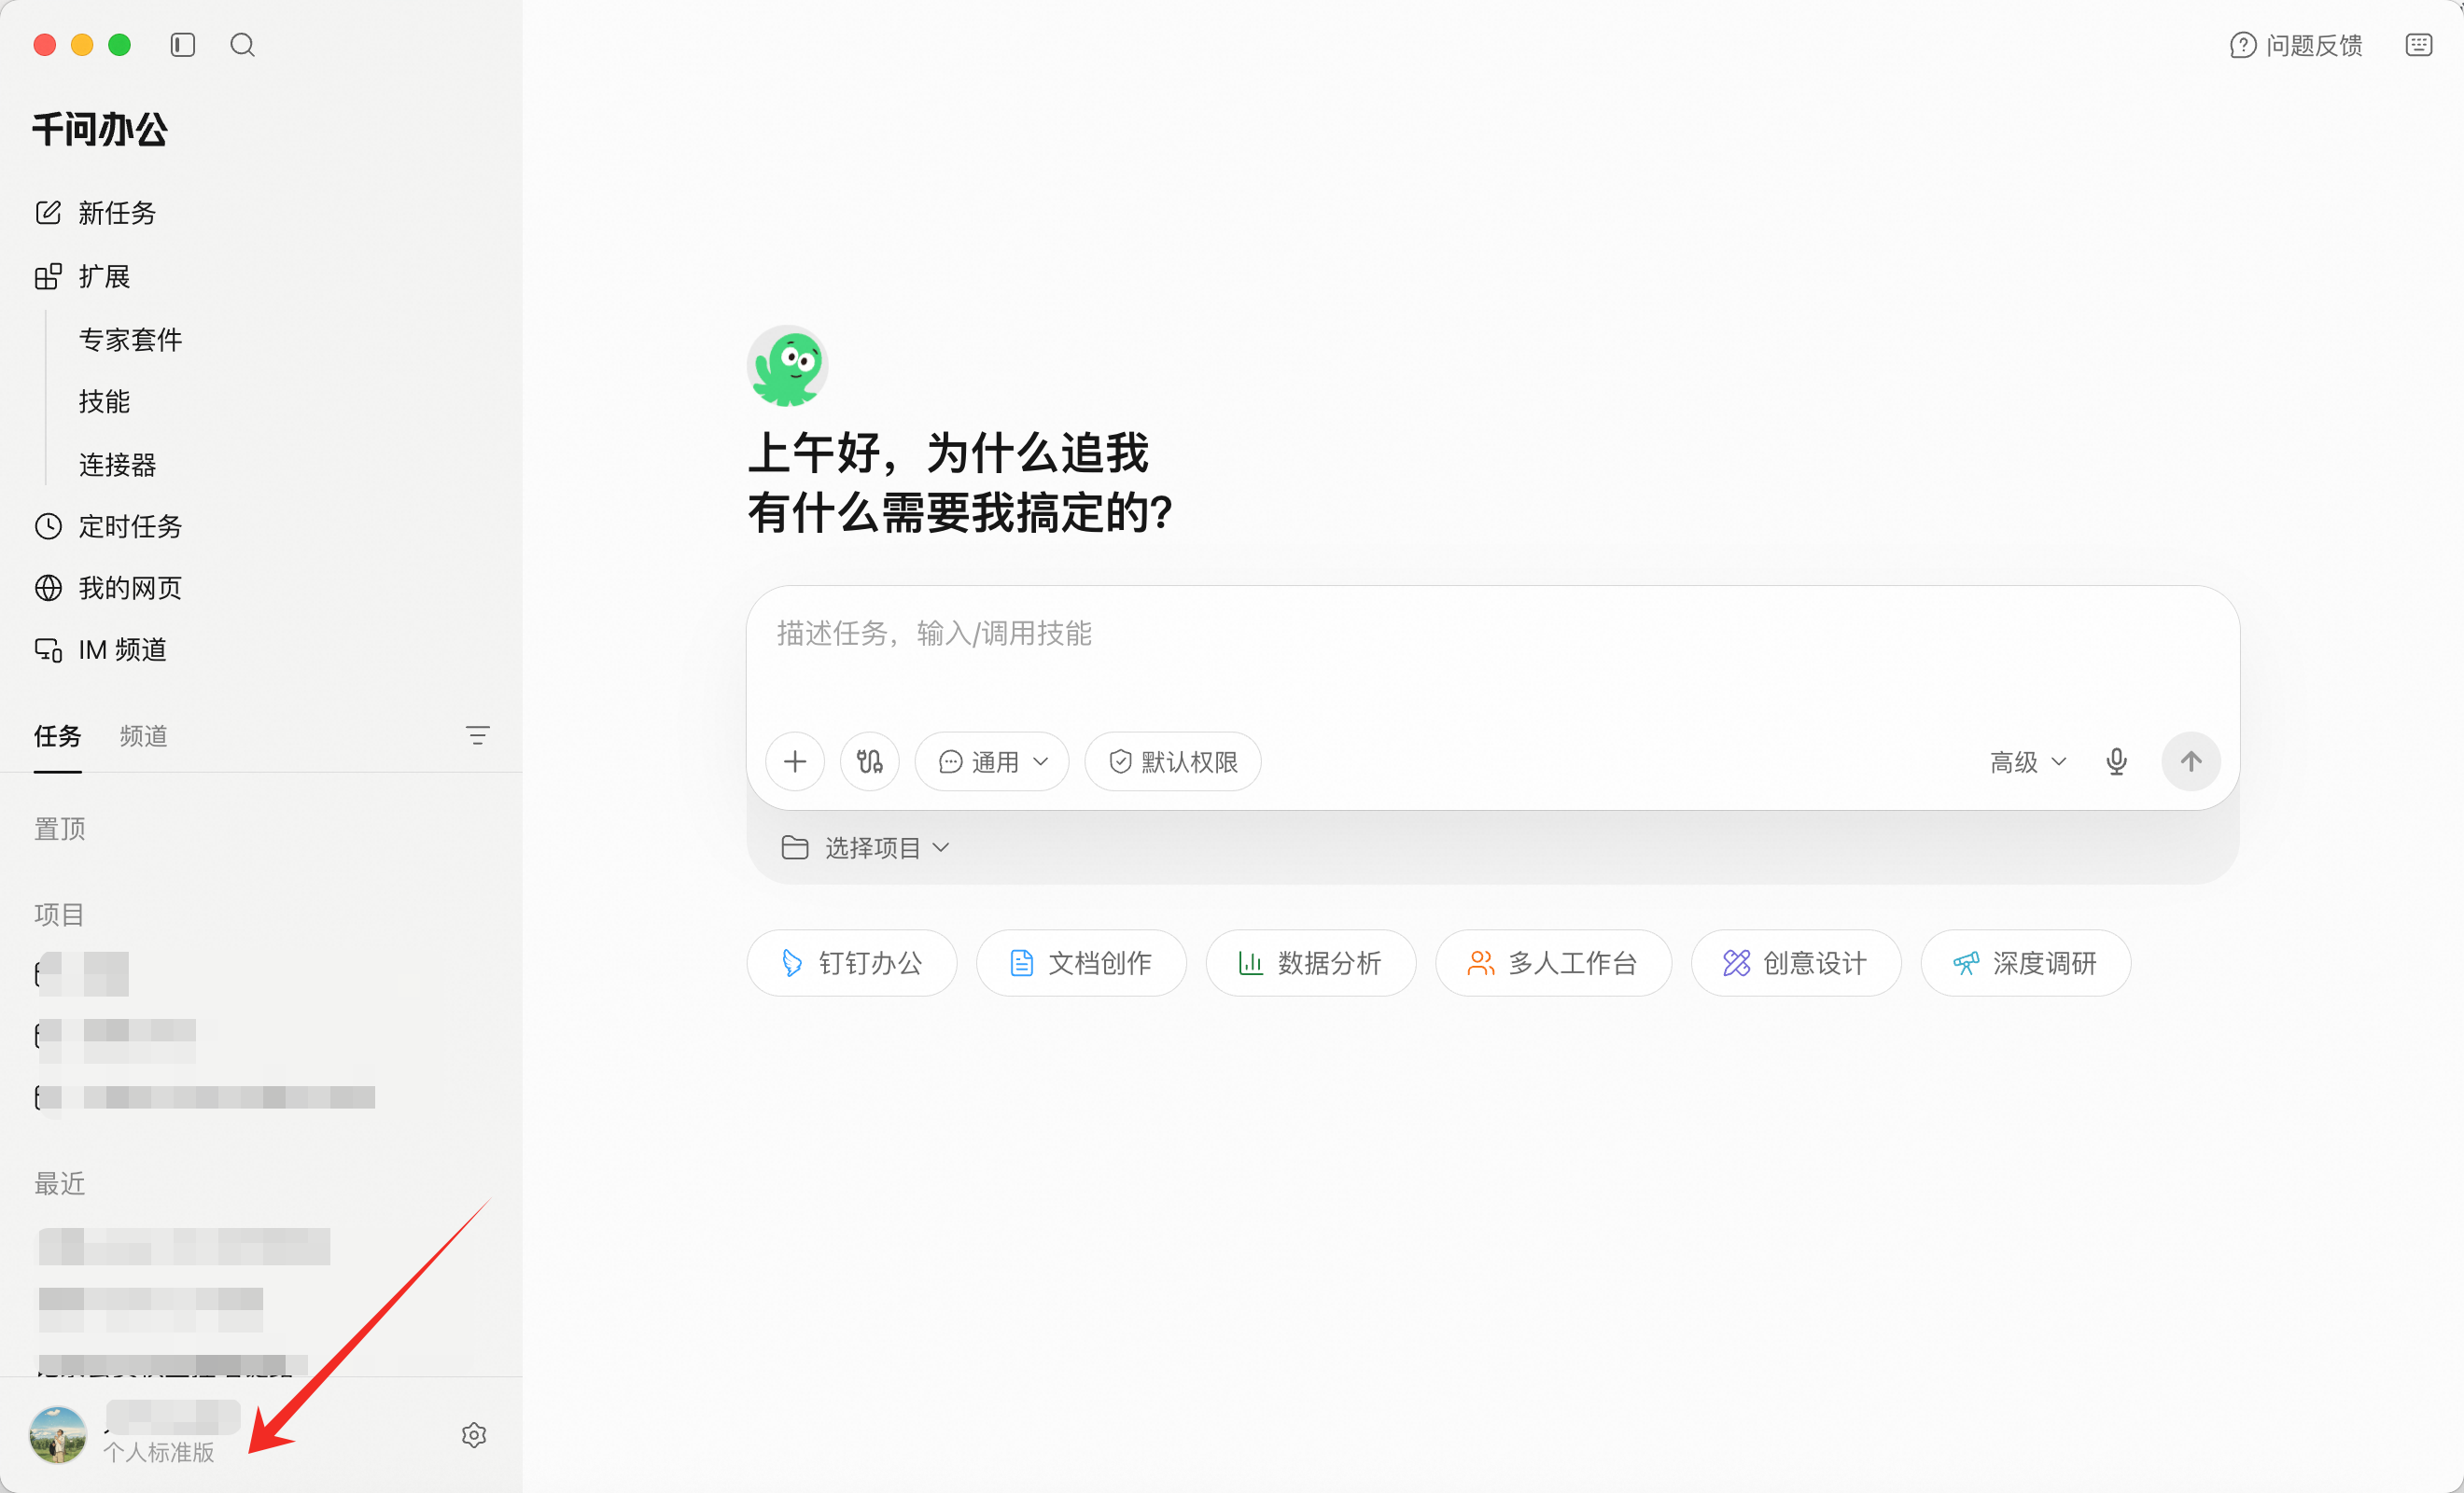Open 技能 skills entry
This screenshot has width=2464, height=1493.
[x=105, y=402]
